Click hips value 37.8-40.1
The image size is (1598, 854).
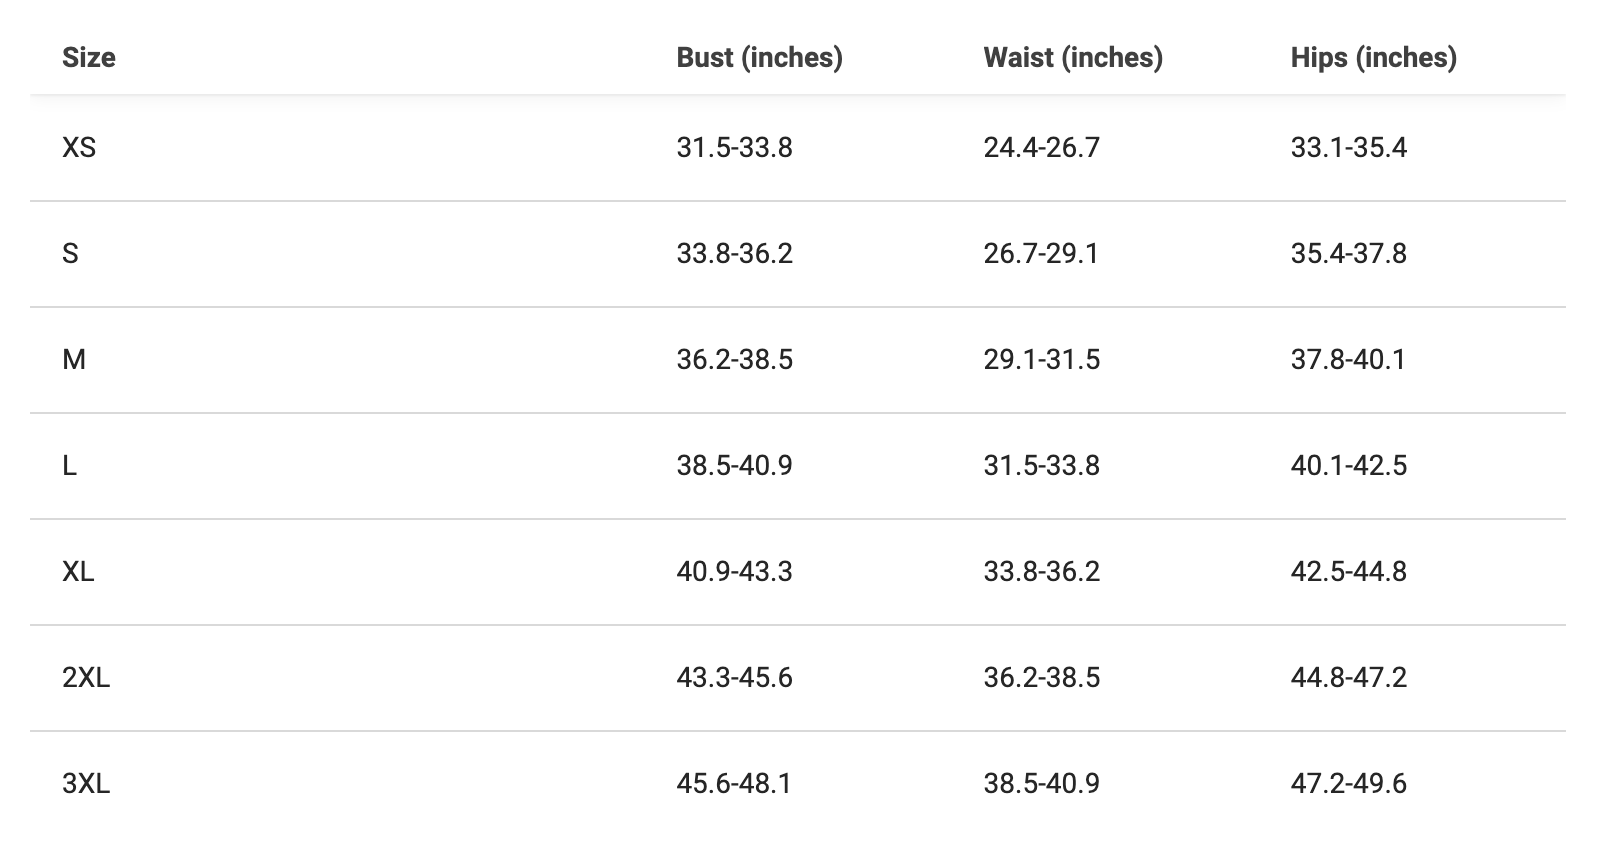point(1348,360)
